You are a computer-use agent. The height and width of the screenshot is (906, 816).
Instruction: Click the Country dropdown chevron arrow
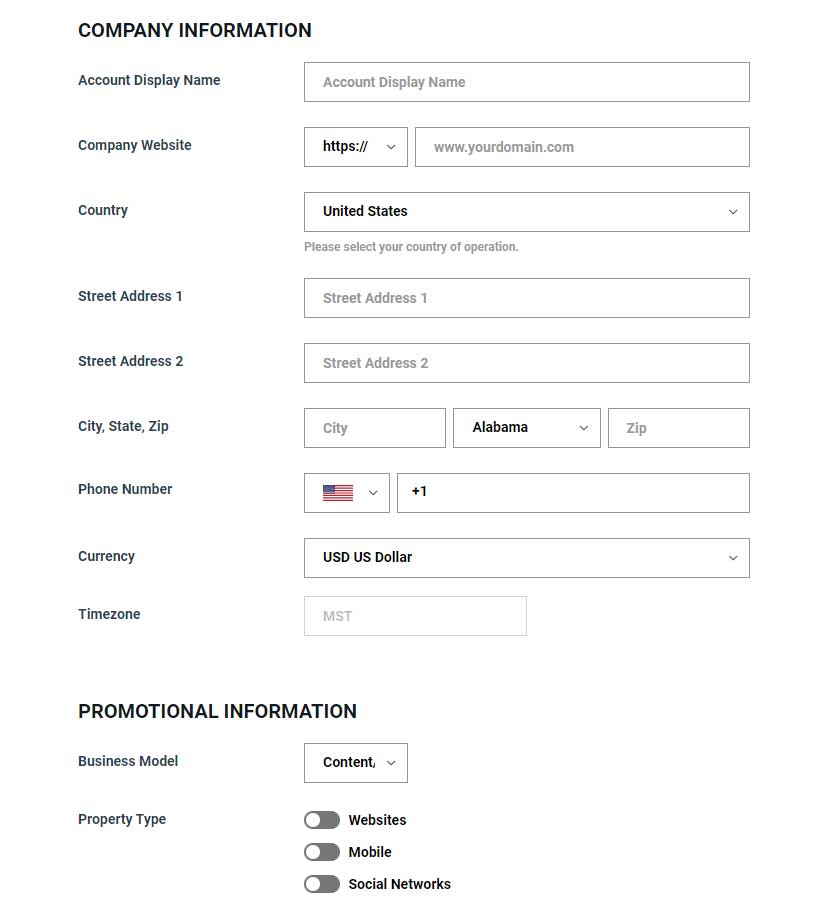coord(733,212)
